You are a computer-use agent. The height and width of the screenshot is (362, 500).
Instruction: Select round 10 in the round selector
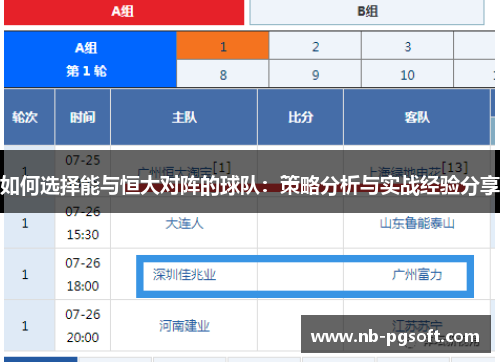pyautogui.click(x=407, y=74)
